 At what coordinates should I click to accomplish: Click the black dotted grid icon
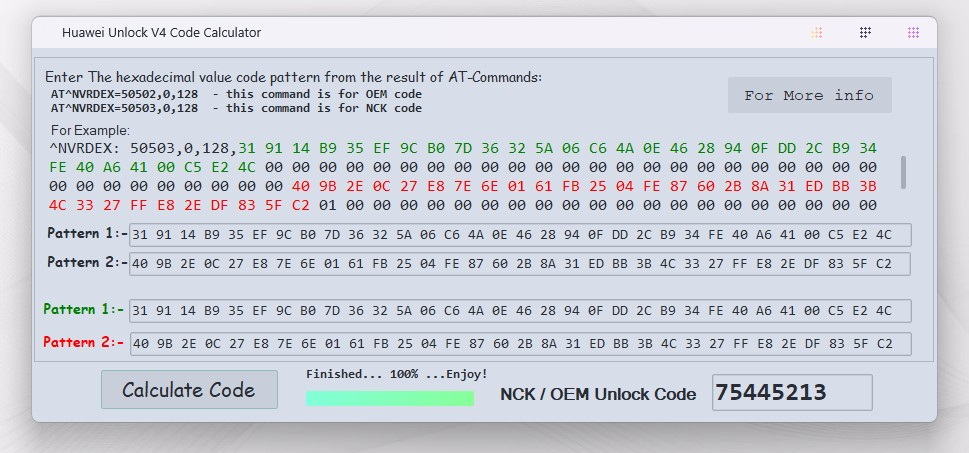pyautogui.click(x=865, y=33)
